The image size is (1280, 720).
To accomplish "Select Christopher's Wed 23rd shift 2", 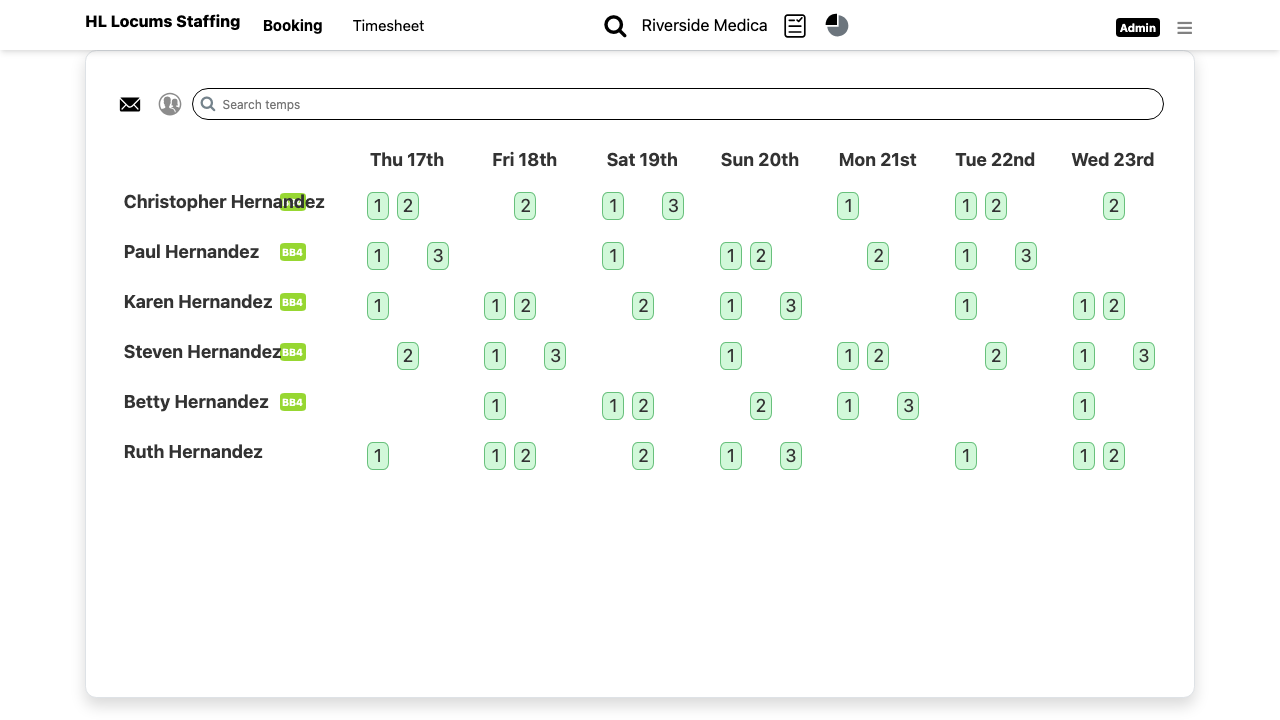I will (x=1114, y=206).
